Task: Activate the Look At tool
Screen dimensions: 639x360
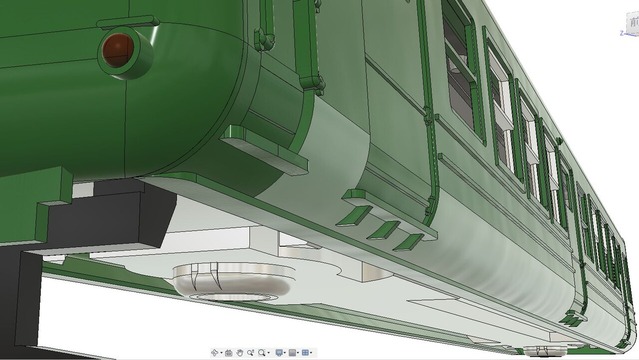Action: tap(229, 353)
